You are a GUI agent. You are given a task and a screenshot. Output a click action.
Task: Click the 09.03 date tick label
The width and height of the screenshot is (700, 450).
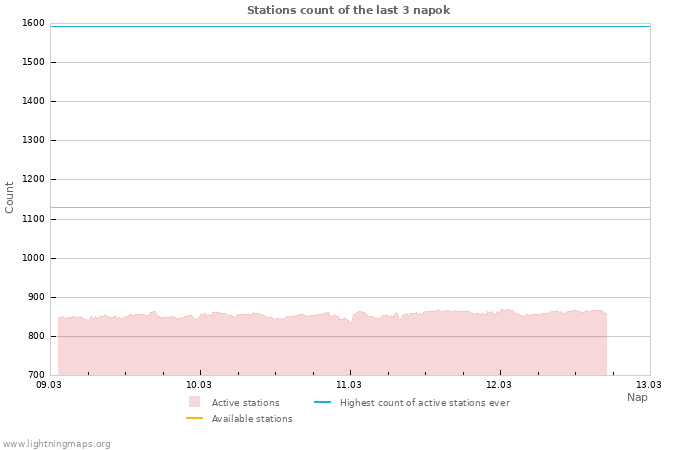[x=49, y=384]
